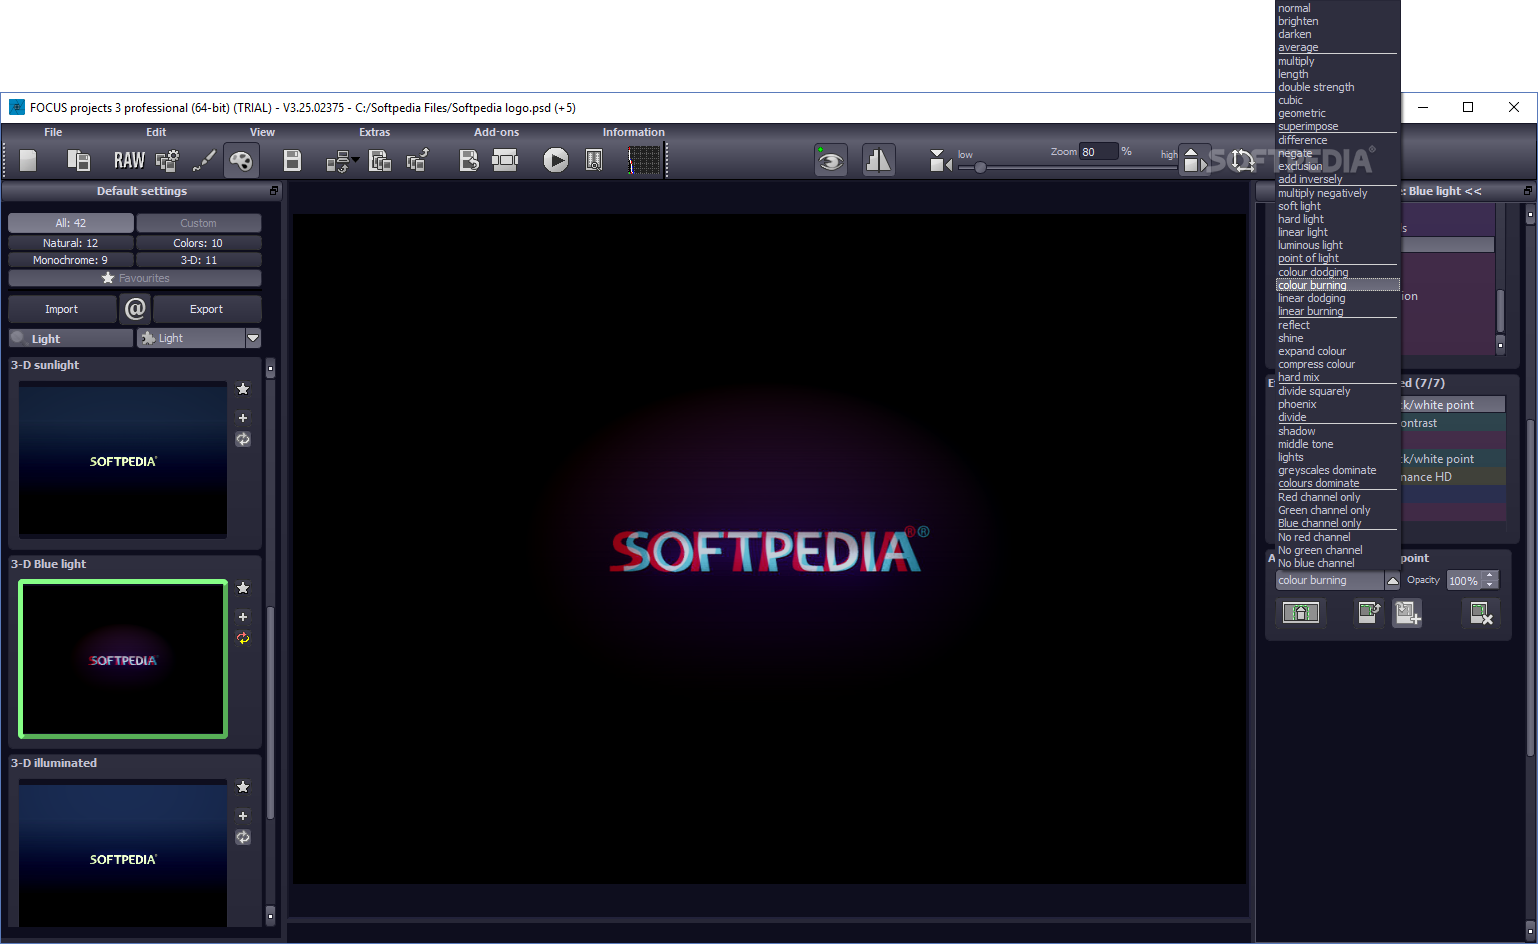Click the Zoom percentage input field
The width and height of the screenshot is (1538, 944).
(1097, 152)
